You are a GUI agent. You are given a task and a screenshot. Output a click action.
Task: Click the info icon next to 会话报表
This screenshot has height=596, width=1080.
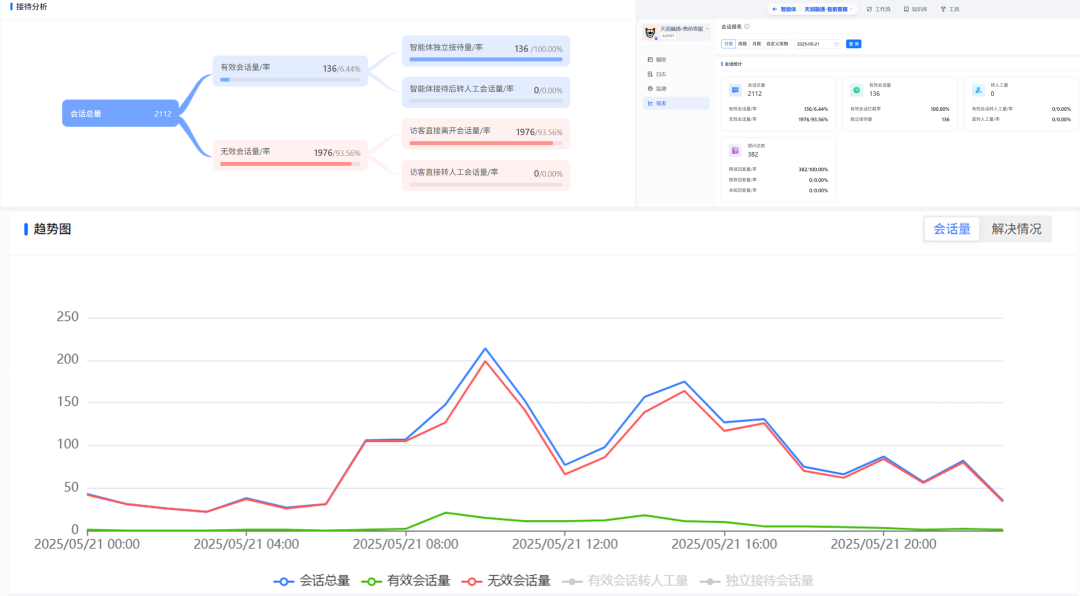point(747,26)
